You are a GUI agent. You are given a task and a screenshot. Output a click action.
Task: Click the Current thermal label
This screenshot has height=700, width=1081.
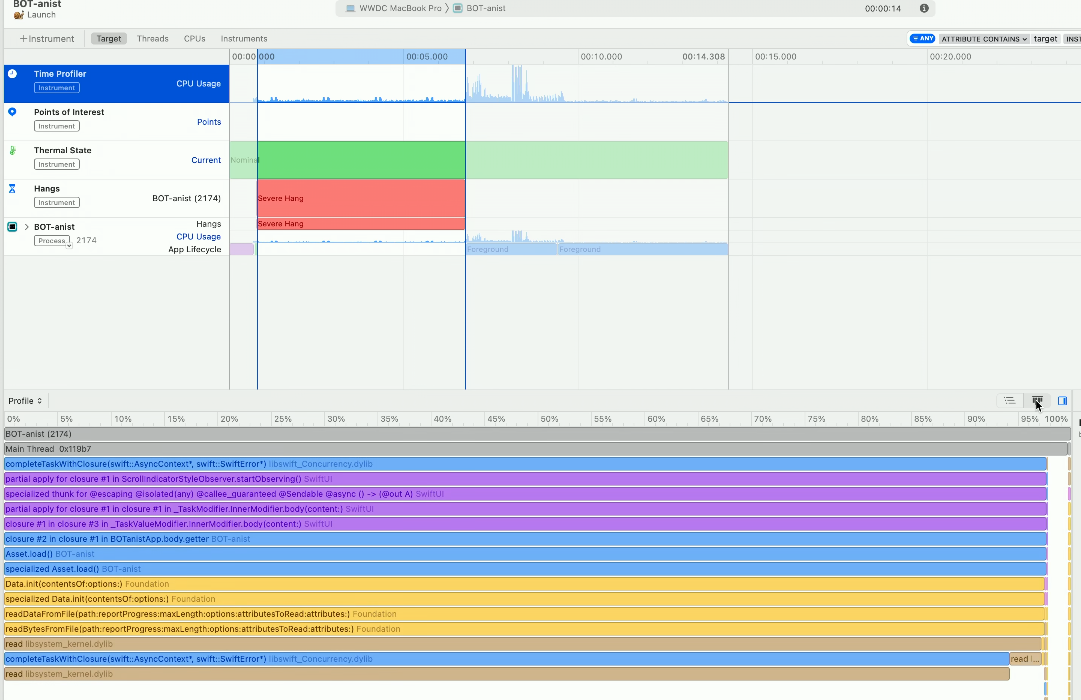pos(206,160)
